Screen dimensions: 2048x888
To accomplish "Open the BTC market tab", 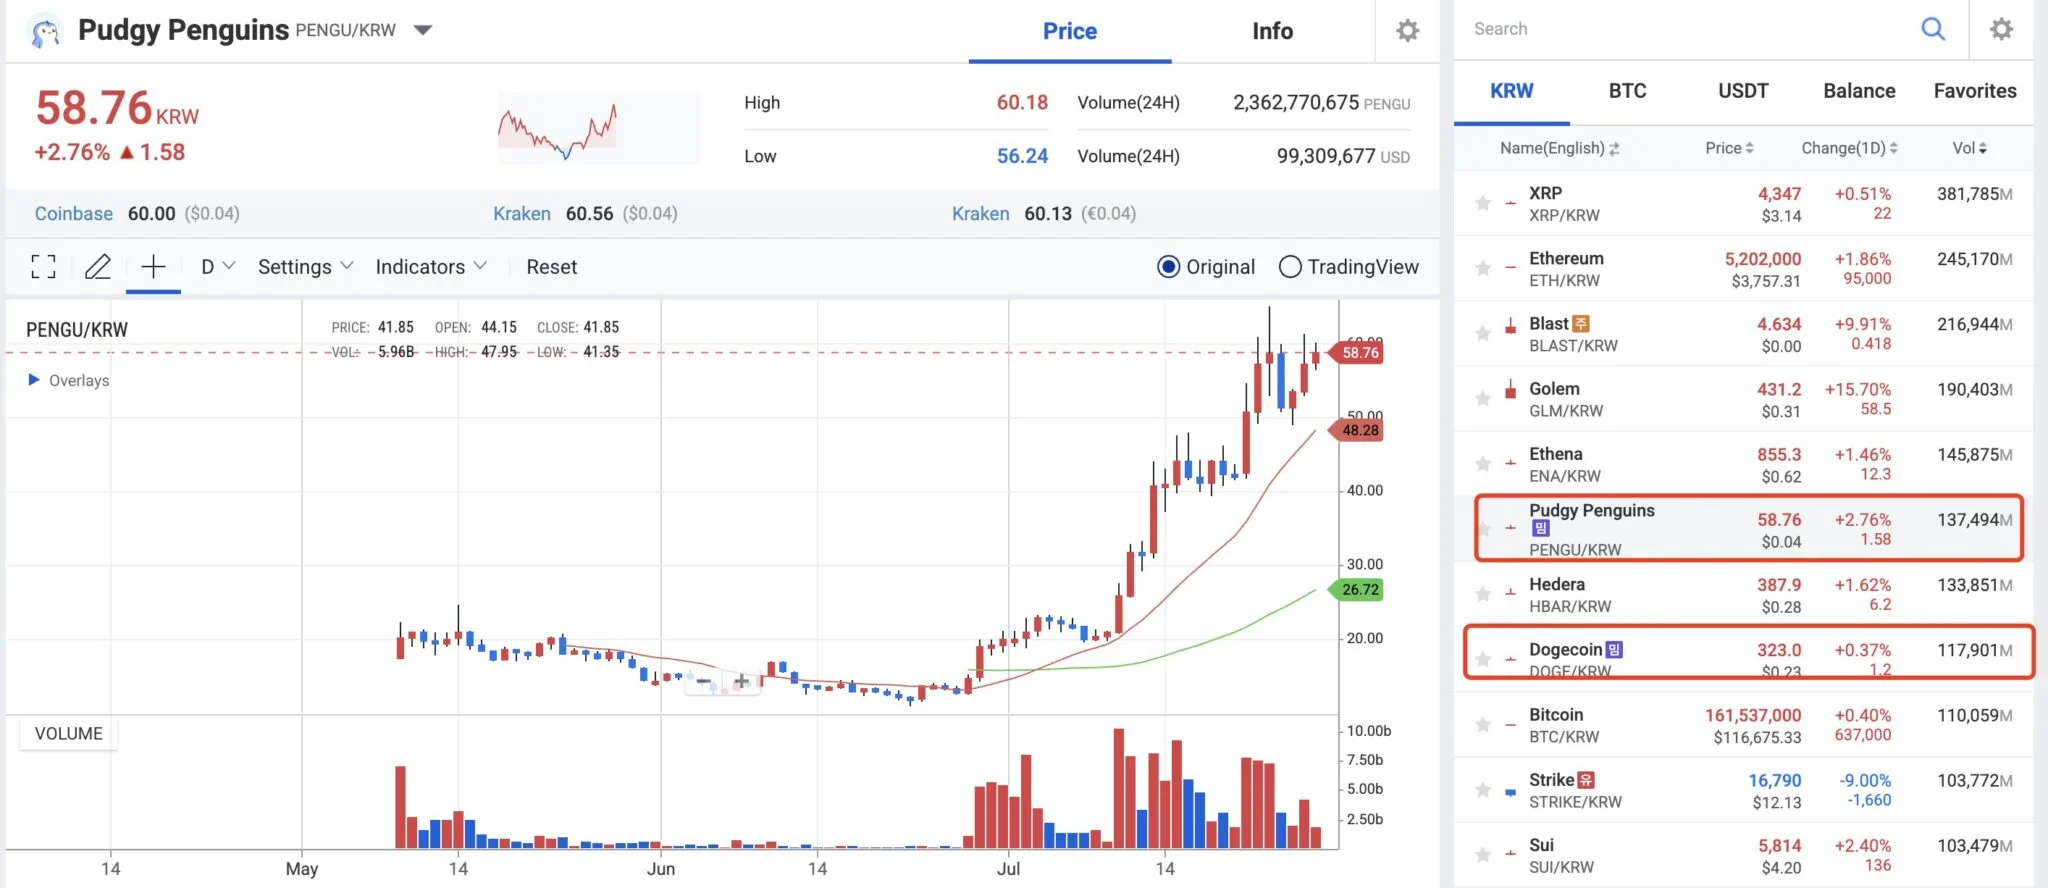I will pos(1627,91).
